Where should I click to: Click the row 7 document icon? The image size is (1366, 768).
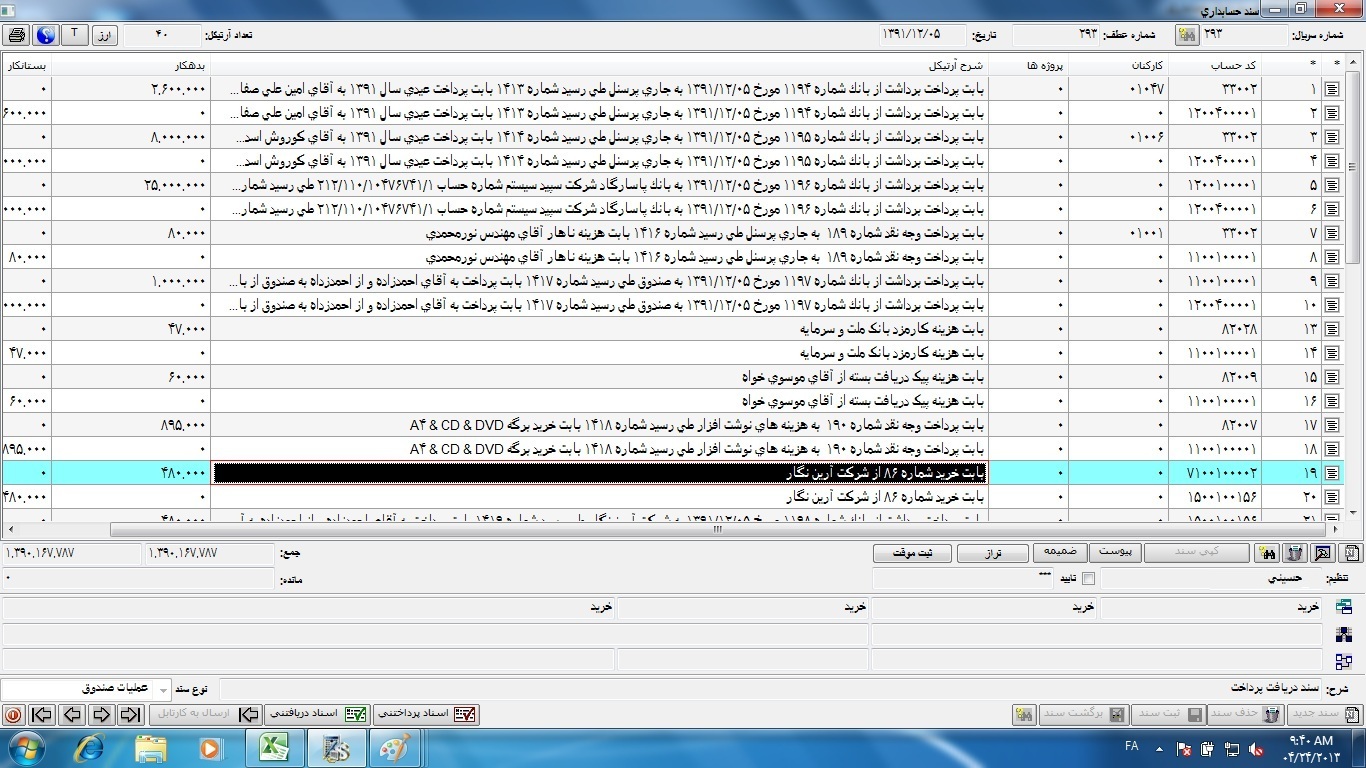1332,233
